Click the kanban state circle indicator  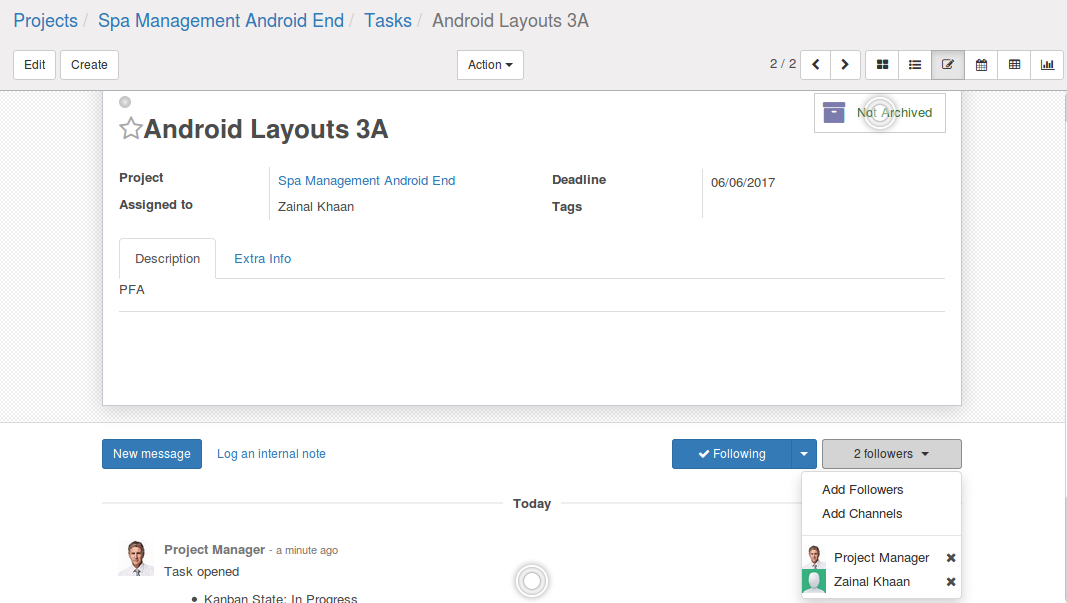125,102
